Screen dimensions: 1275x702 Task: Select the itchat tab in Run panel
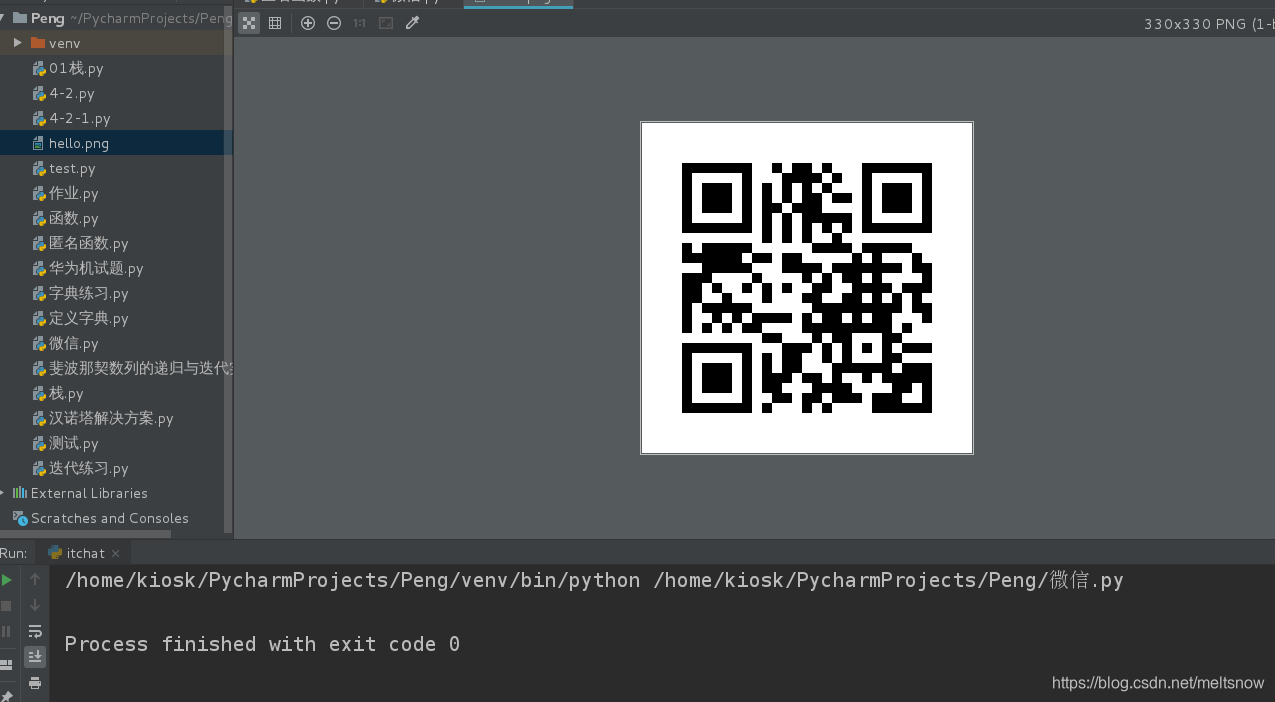click(85, 553)
